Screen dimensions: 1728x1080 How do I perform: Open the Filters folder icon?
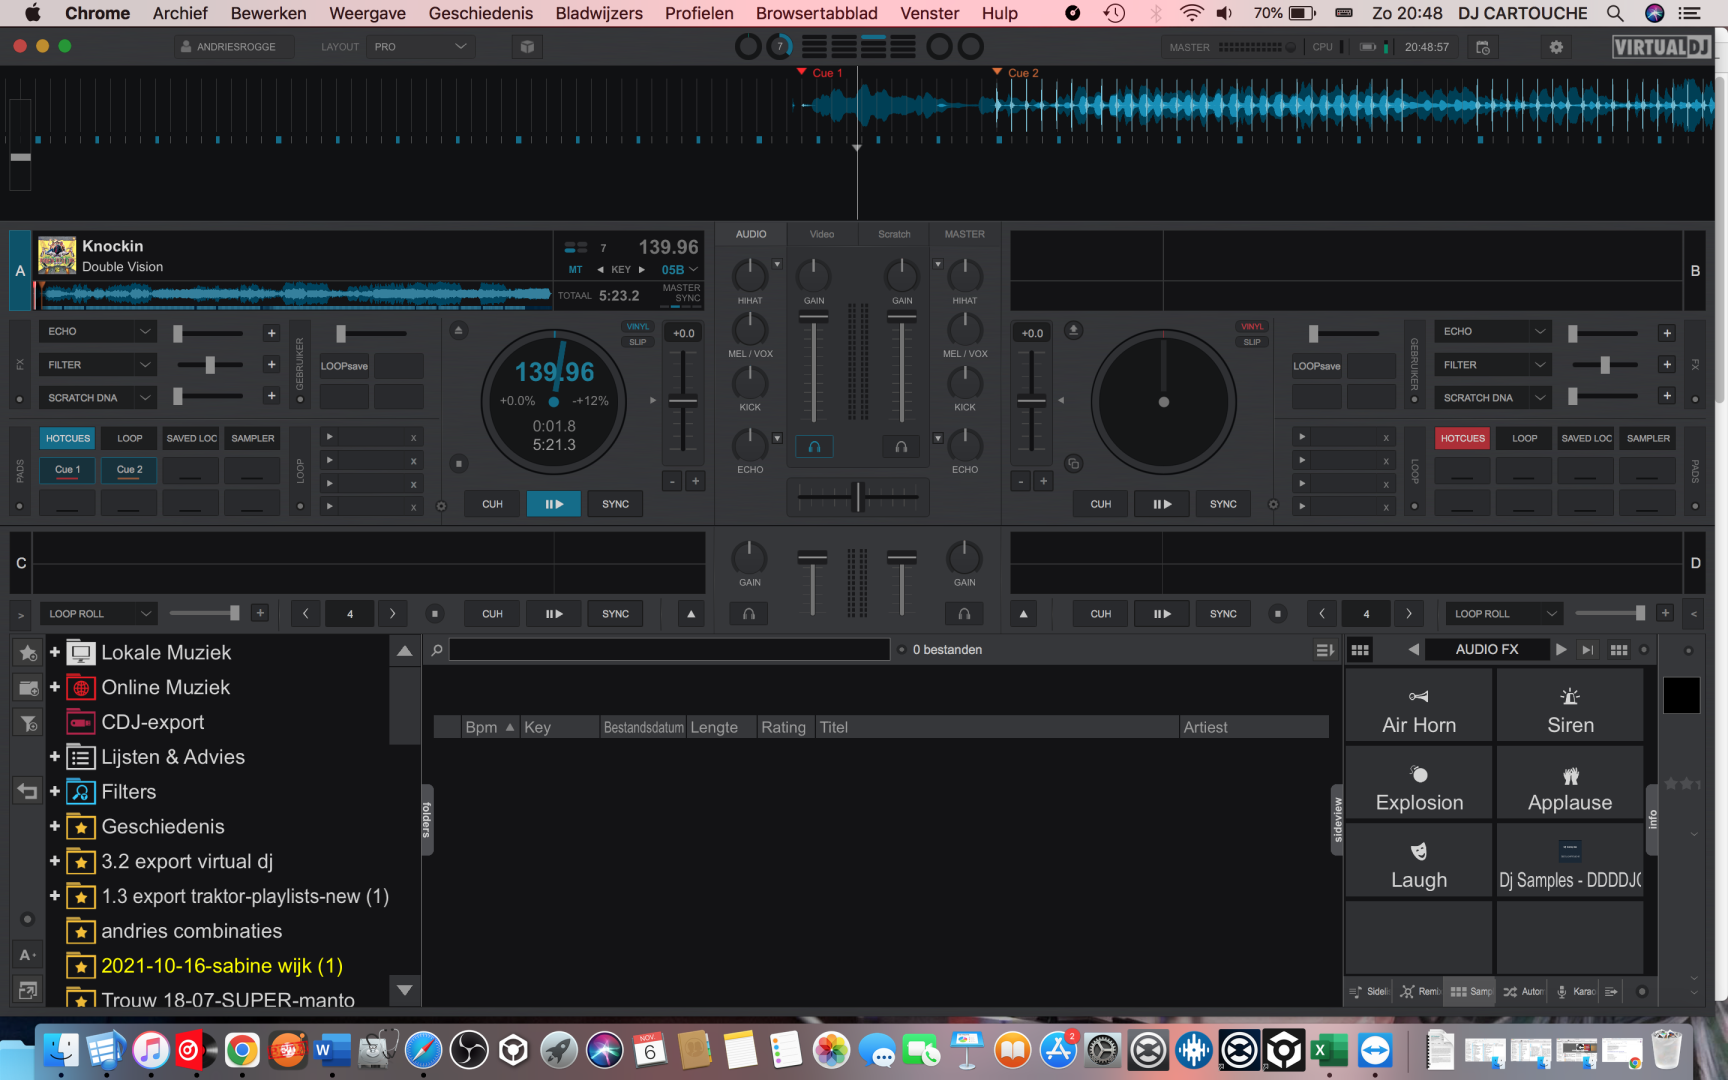pos(81,792)
